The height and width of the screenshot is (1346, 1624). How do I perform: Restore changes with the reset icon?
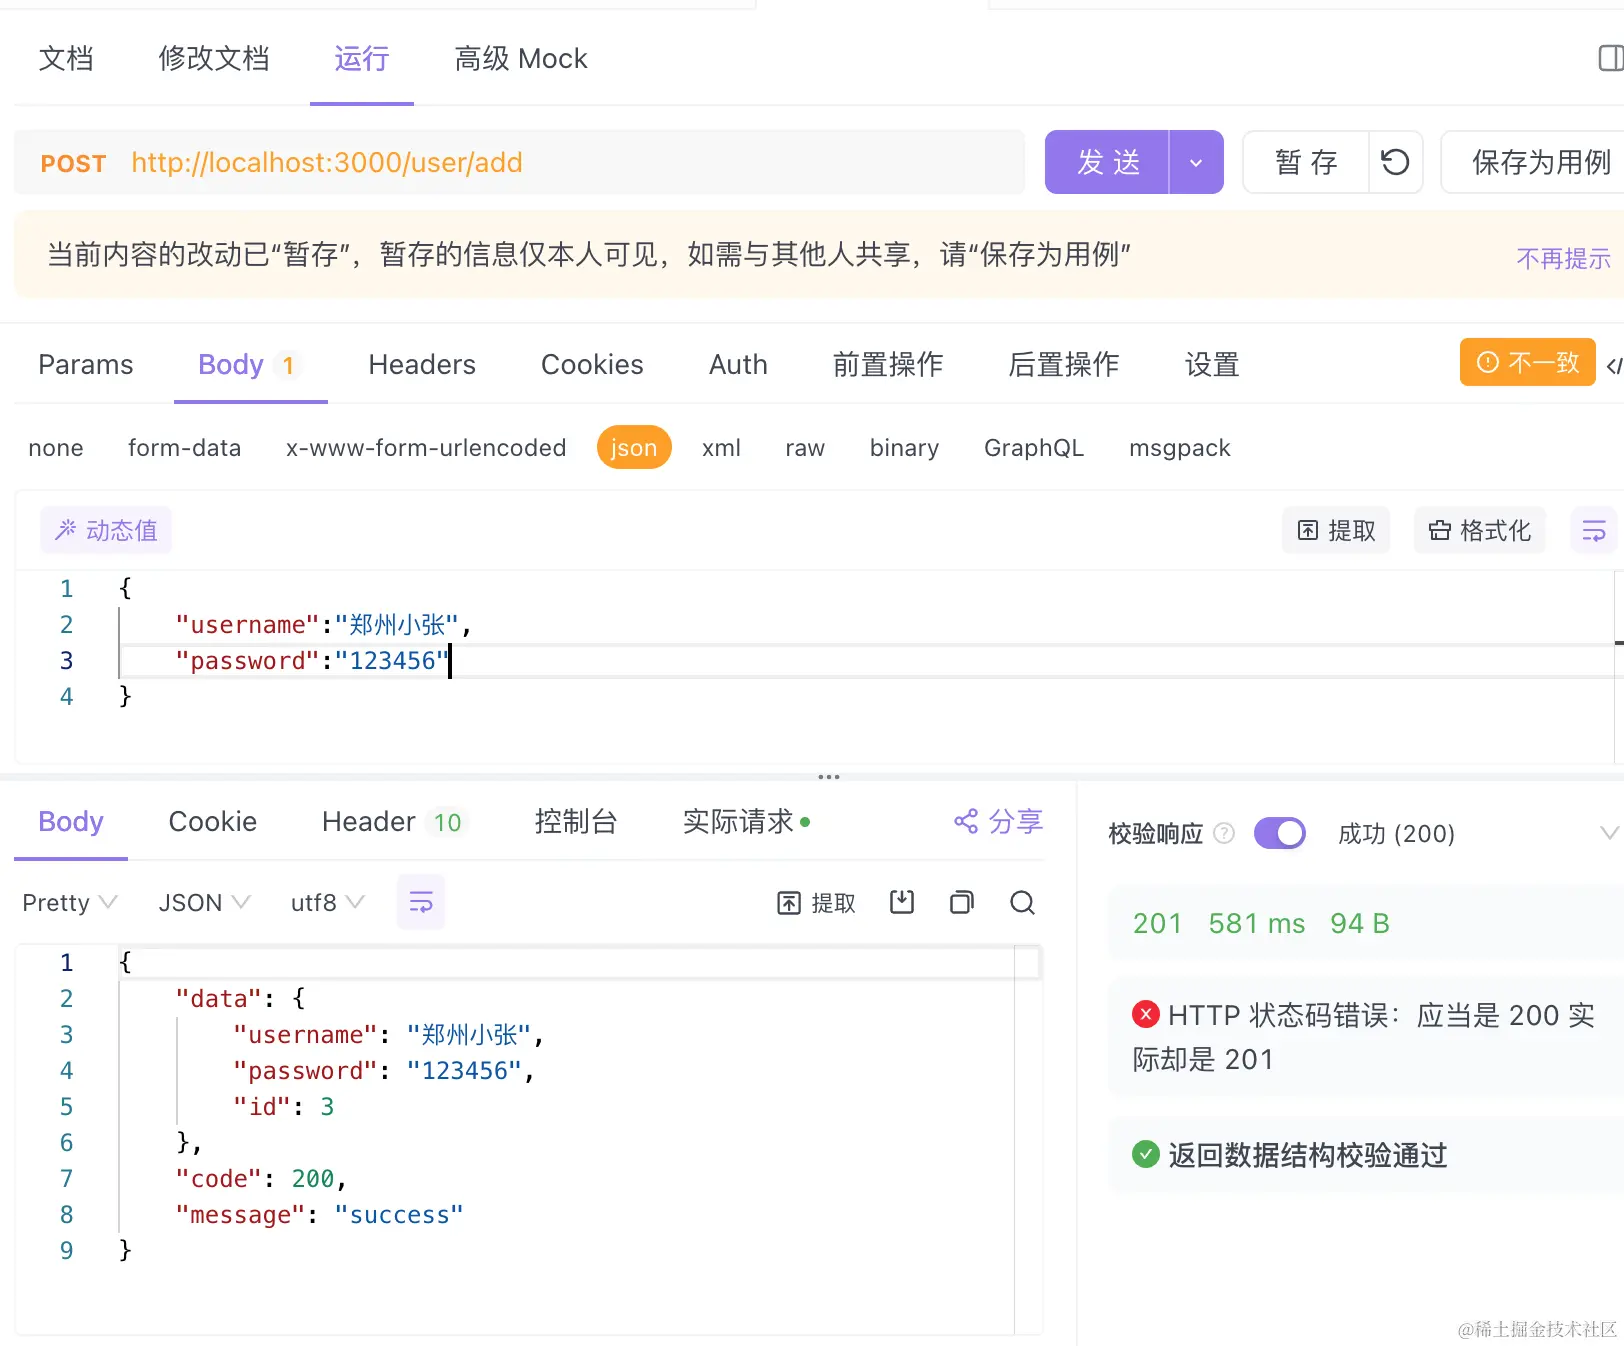pos(1395,162)
